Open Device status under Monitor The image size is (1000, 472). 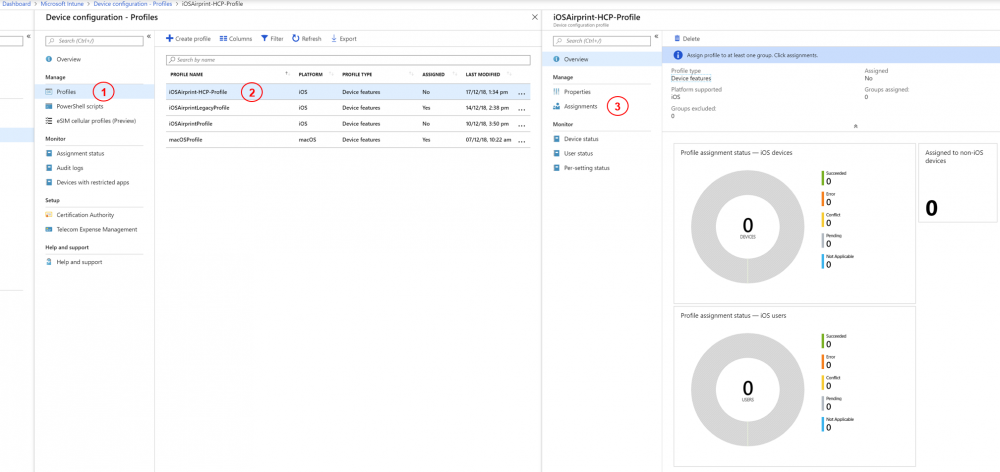pos(581,138)
